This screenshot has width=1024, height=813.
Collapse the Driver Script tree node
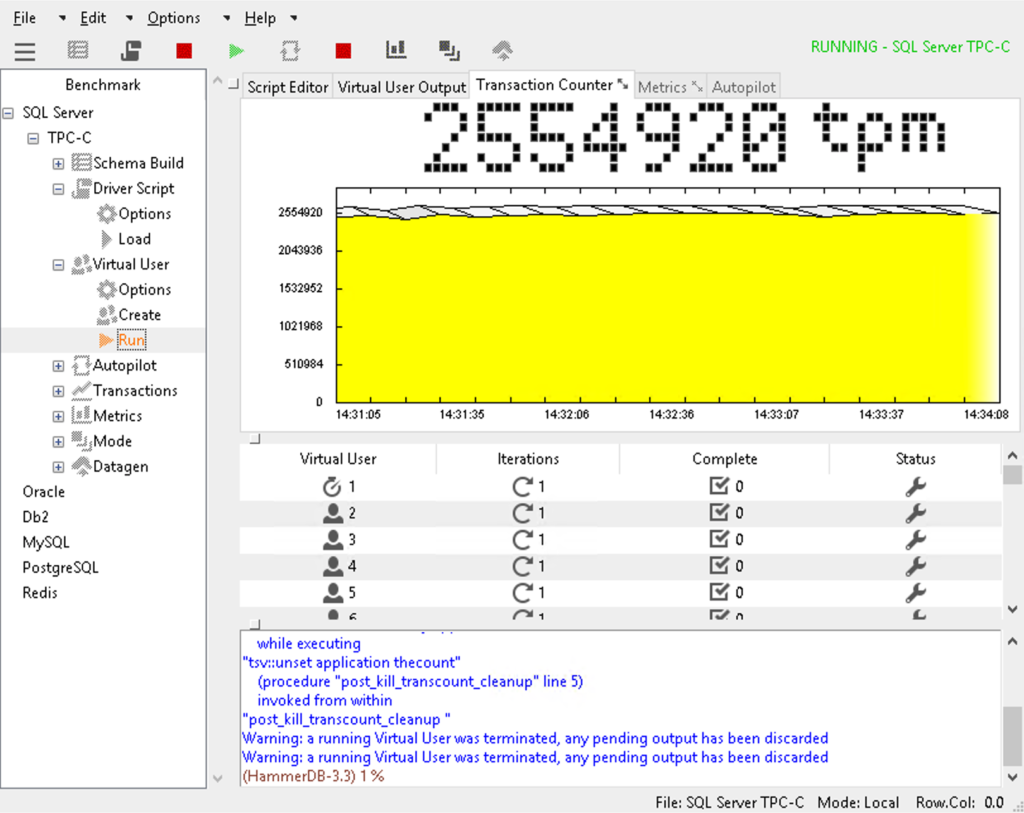tap(58, 189)
